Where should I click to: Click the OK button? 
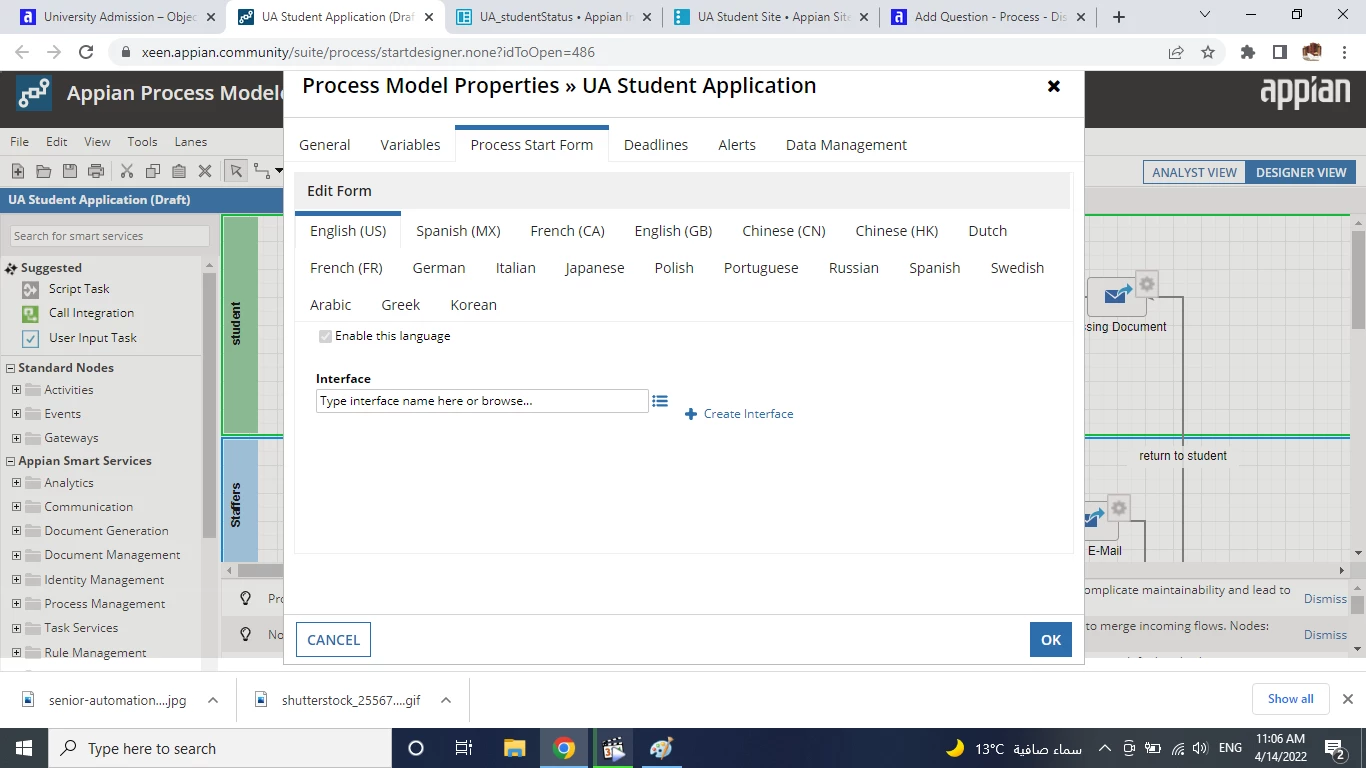[x=1051, y=640]
